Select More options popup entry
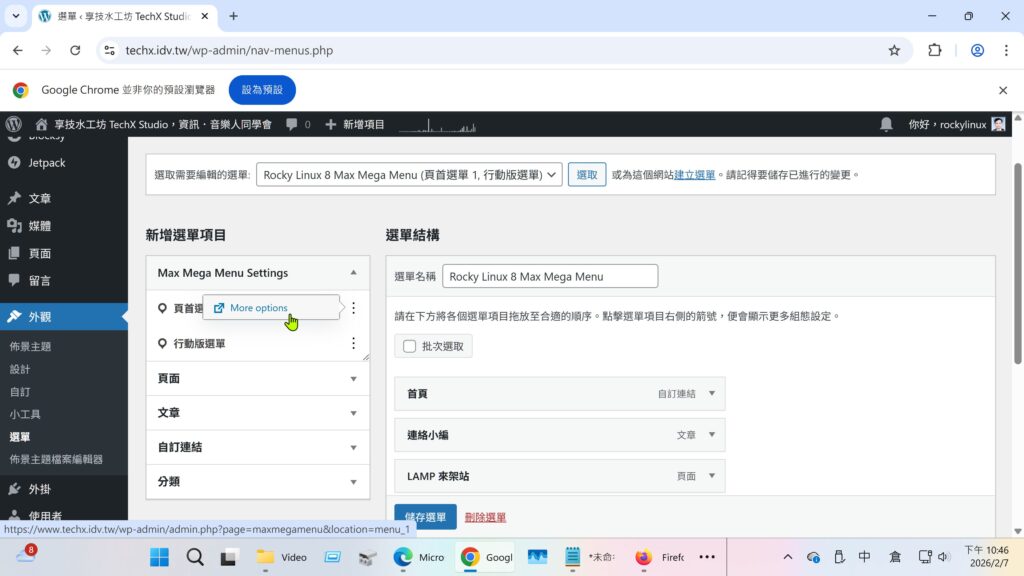 tap(258, 308)
